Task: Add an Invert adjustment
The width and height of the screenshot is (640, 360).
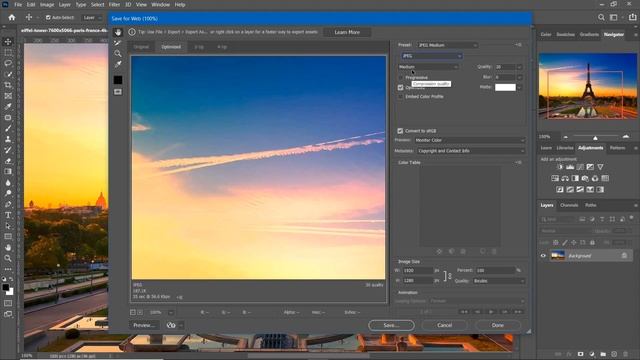Action: coord(560,189)
